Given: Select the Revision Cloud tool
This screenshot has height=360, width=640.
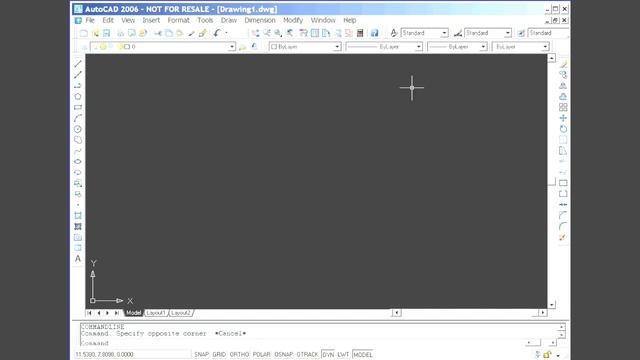Looking at the screenshot, I should 78,140.
